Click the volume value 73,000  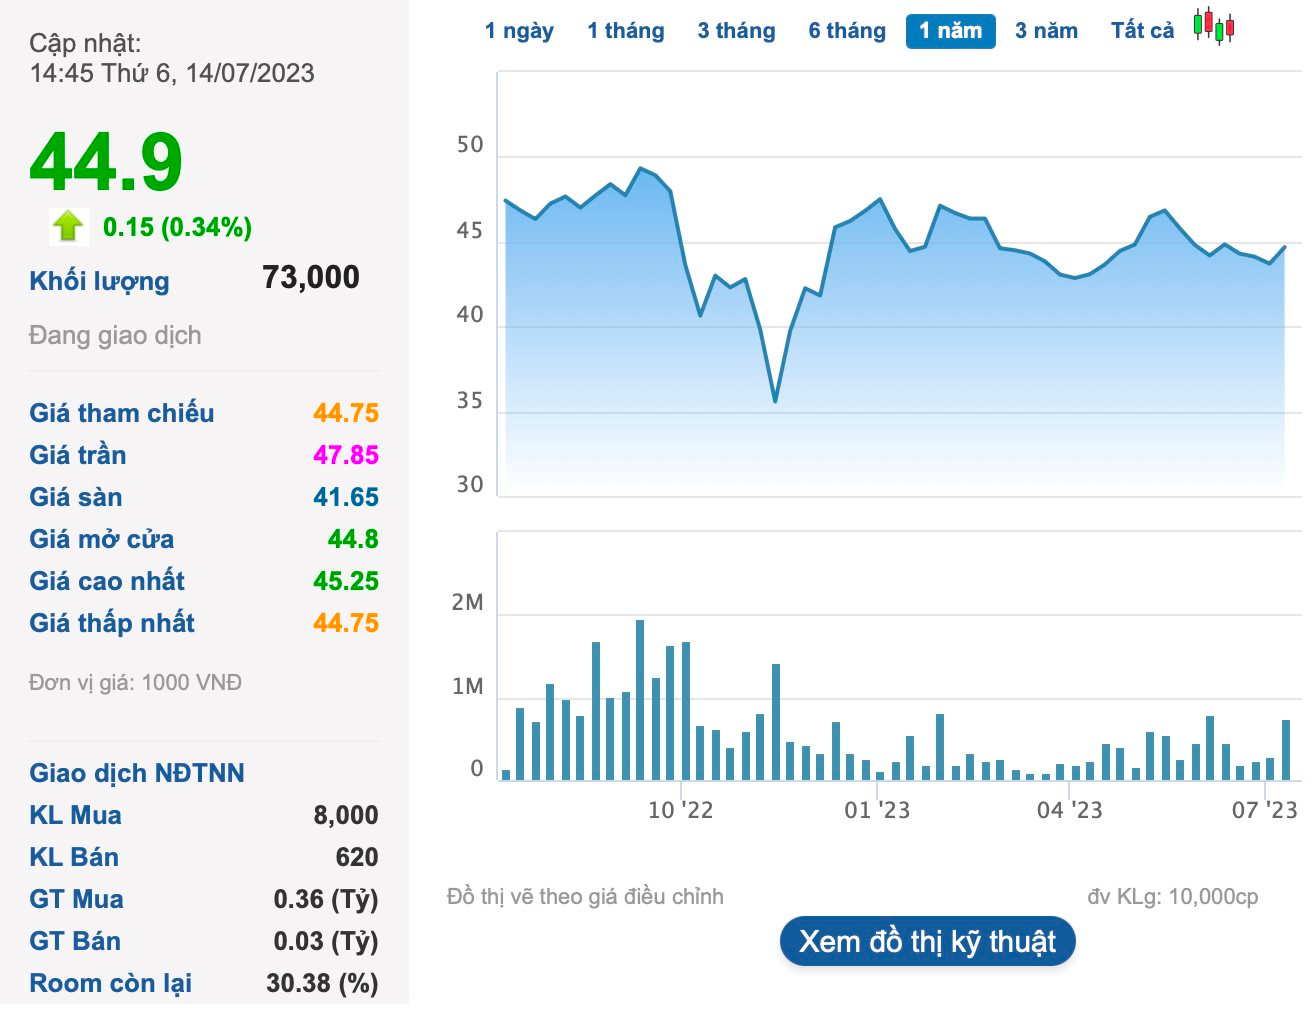click(311, 277)
